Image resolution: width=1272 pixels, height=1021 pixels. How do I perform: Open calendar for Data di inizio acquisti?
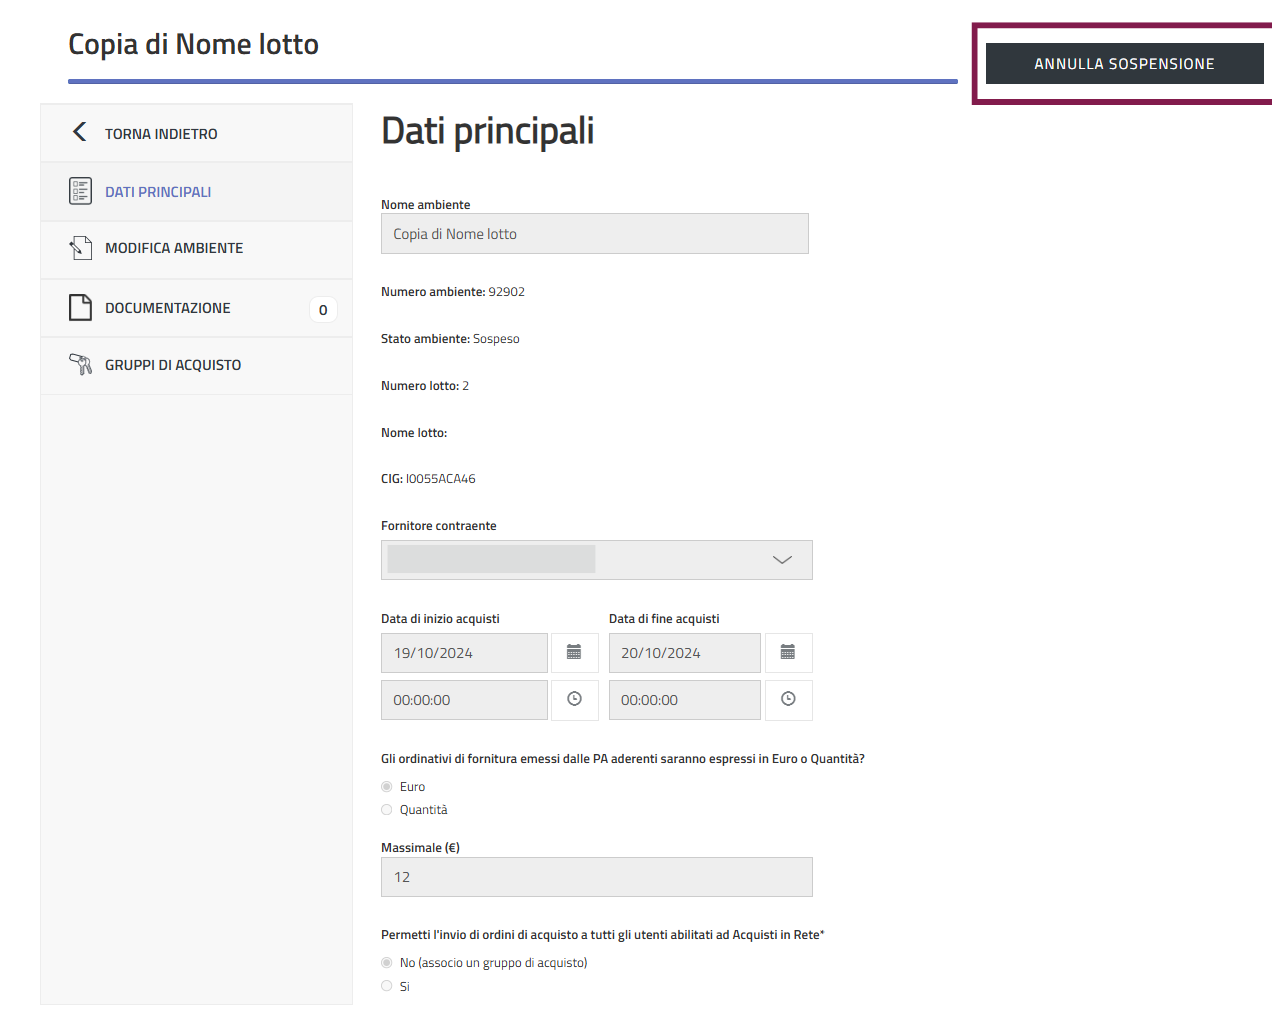(574, 653)
